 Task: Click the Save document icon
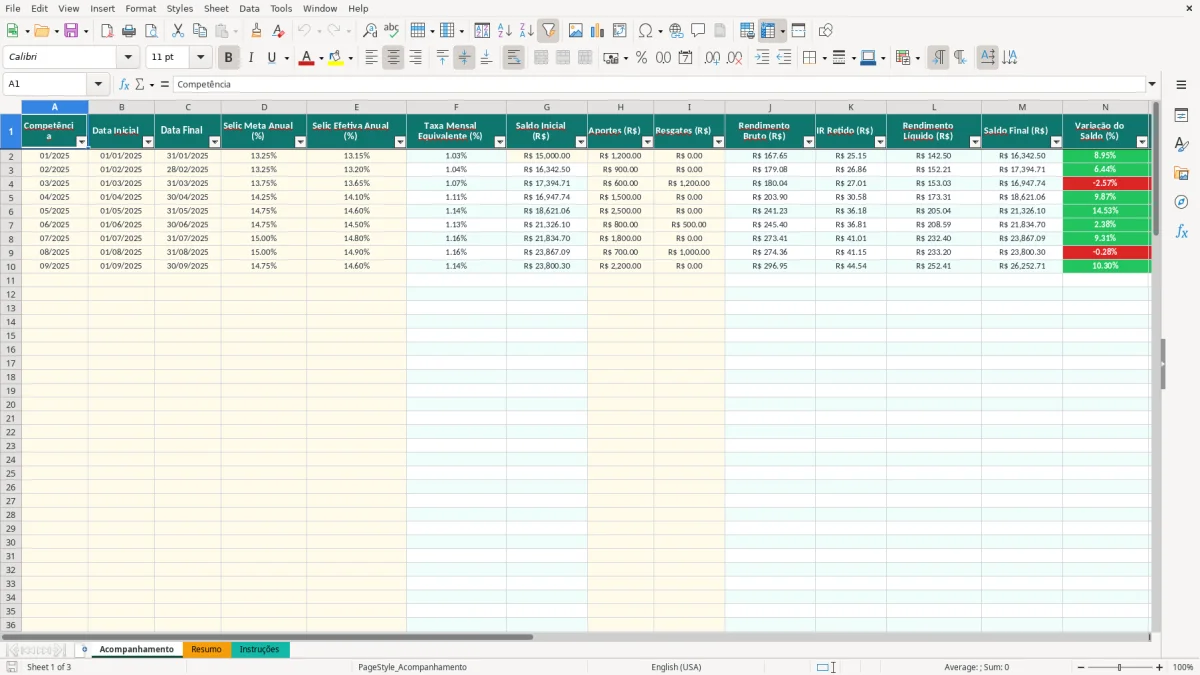click(x=71, y=31)
